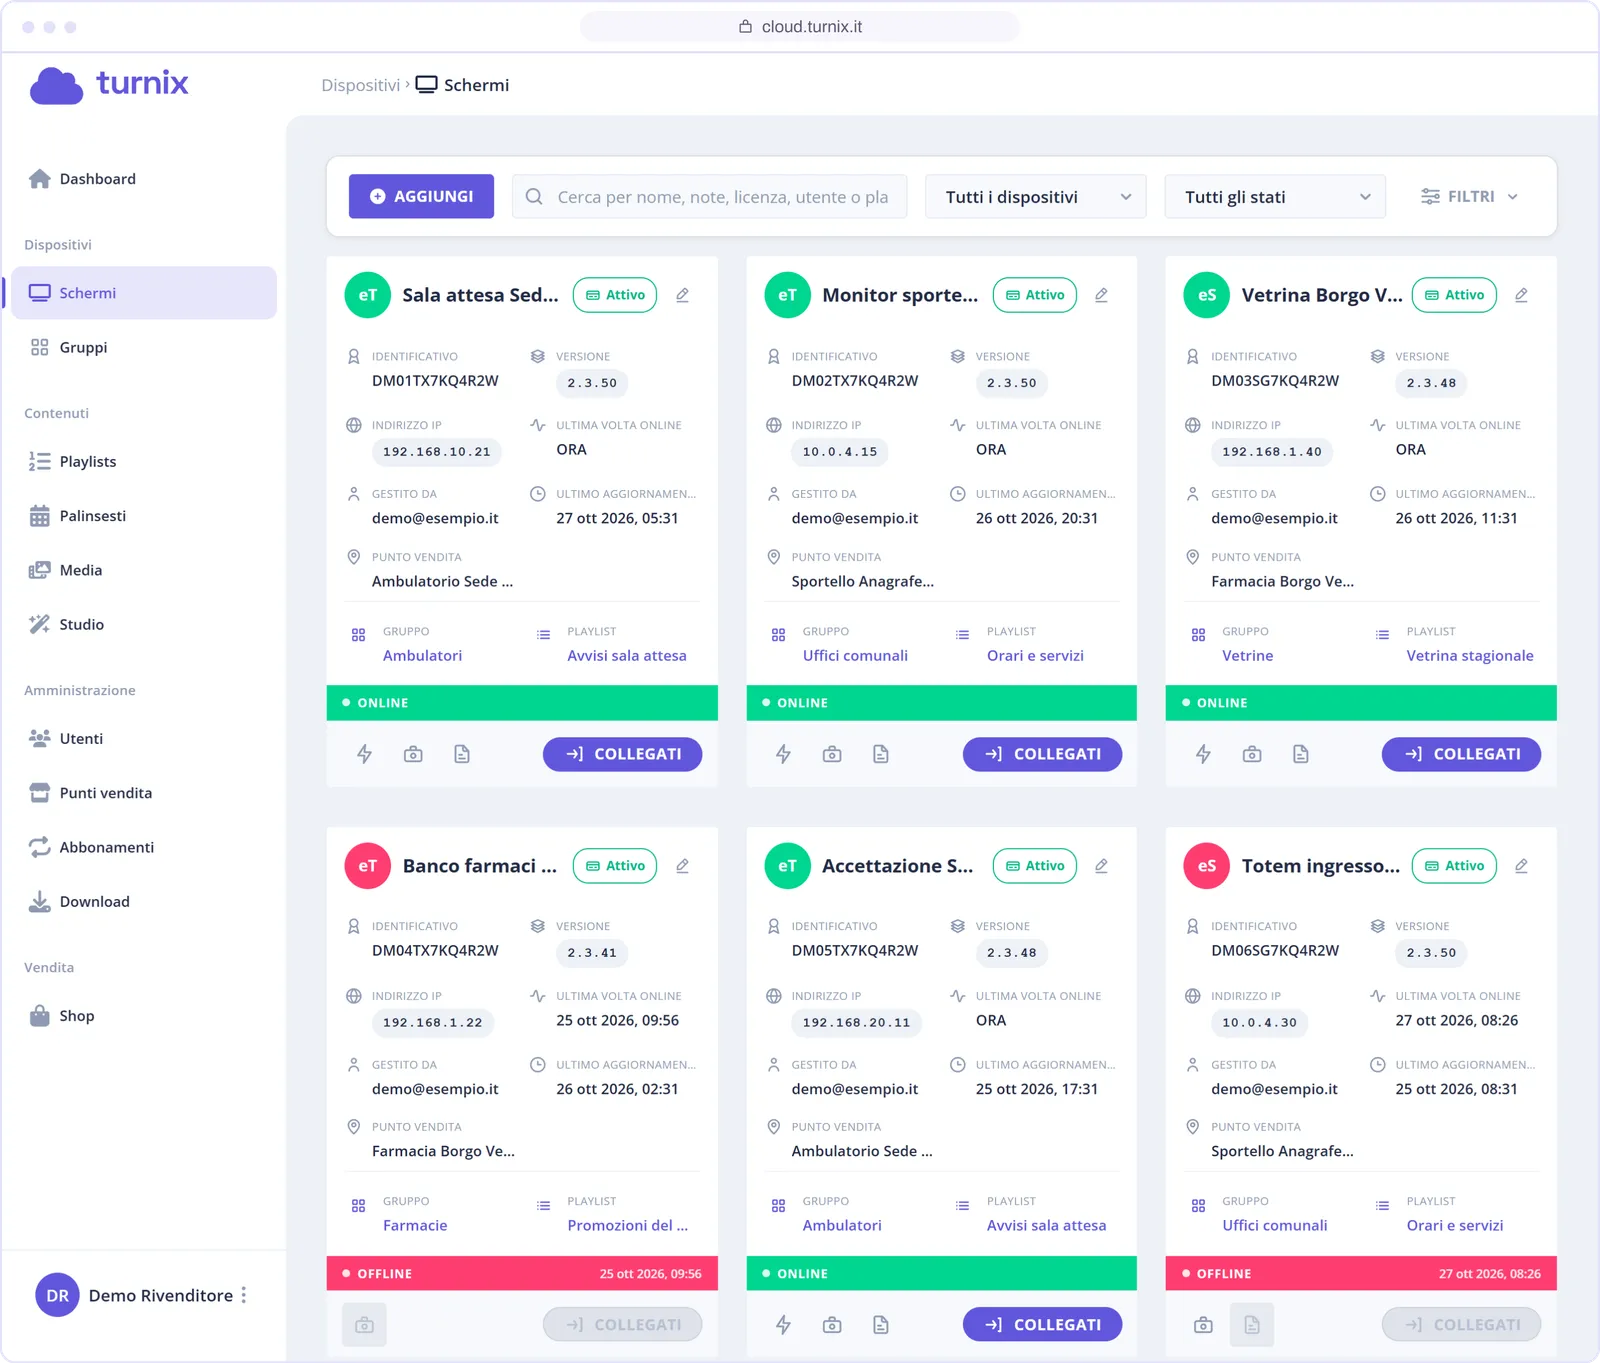Click the edit pencil on Monitor sporte card
1600x1363 pixels.
(x=1101, y=295)
